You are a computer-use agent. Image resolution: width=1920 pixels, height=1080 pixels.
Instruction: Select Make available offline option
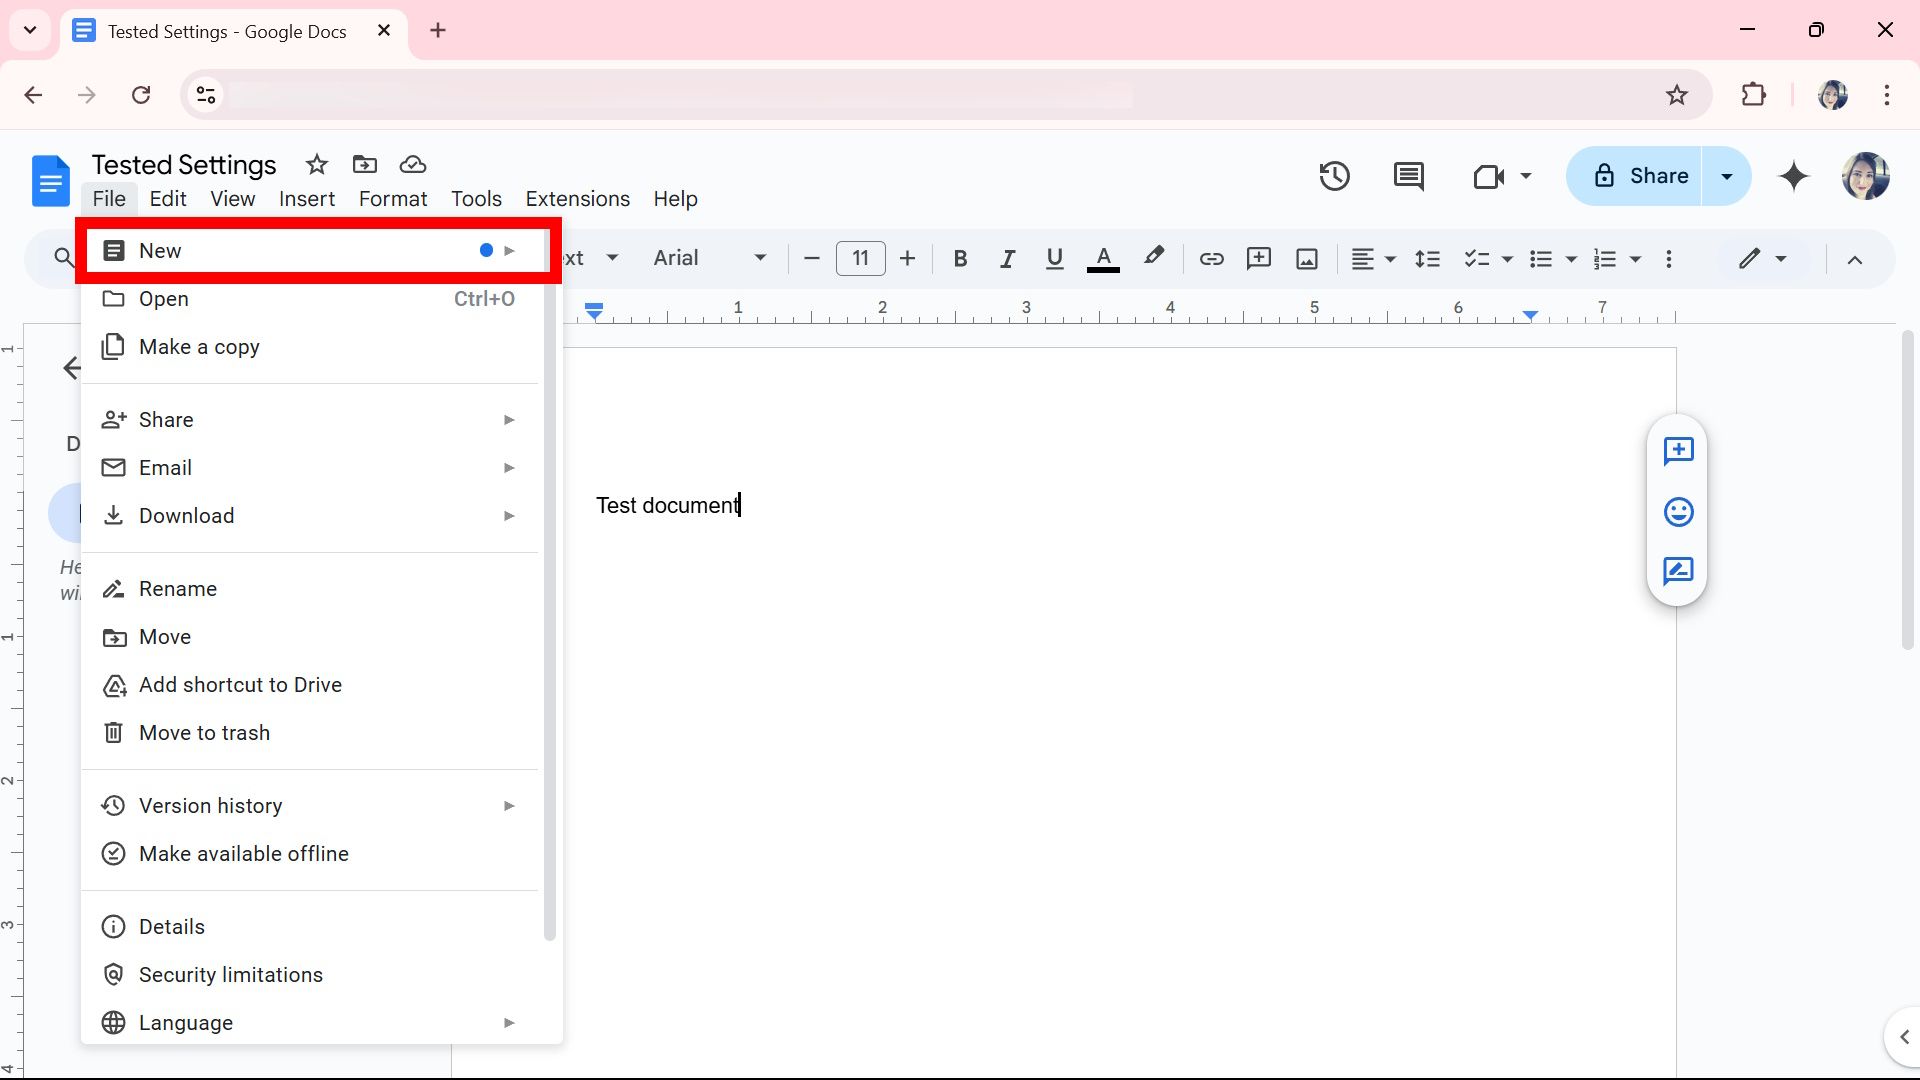244,853
